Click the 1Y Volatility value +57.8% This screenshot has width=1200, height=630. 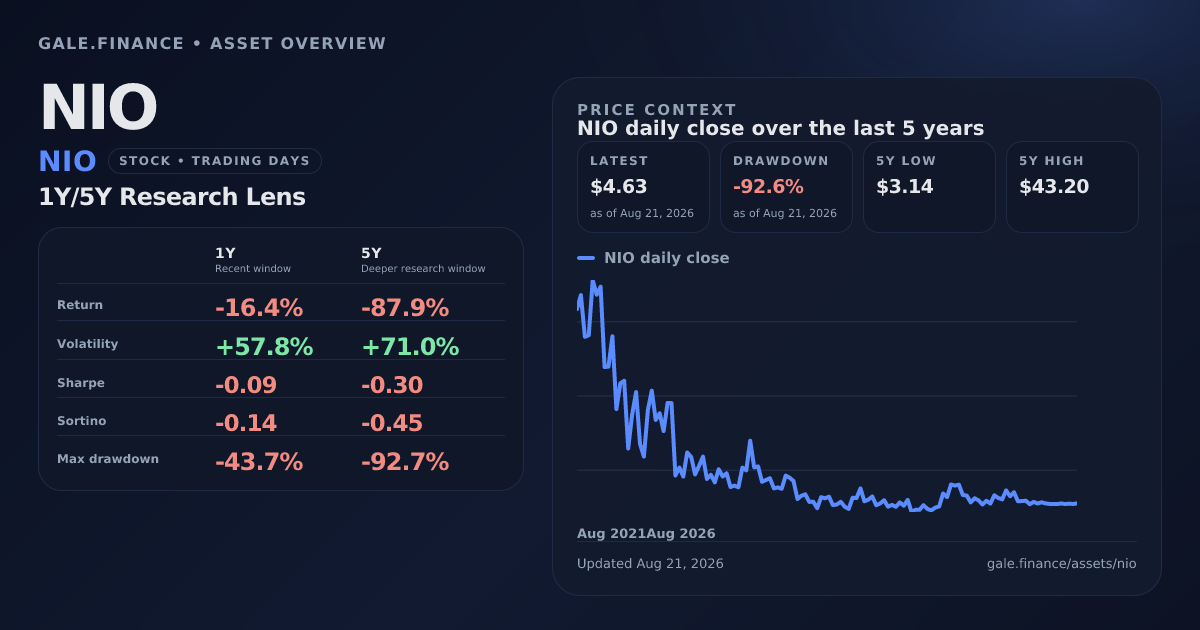click(264, 347)
